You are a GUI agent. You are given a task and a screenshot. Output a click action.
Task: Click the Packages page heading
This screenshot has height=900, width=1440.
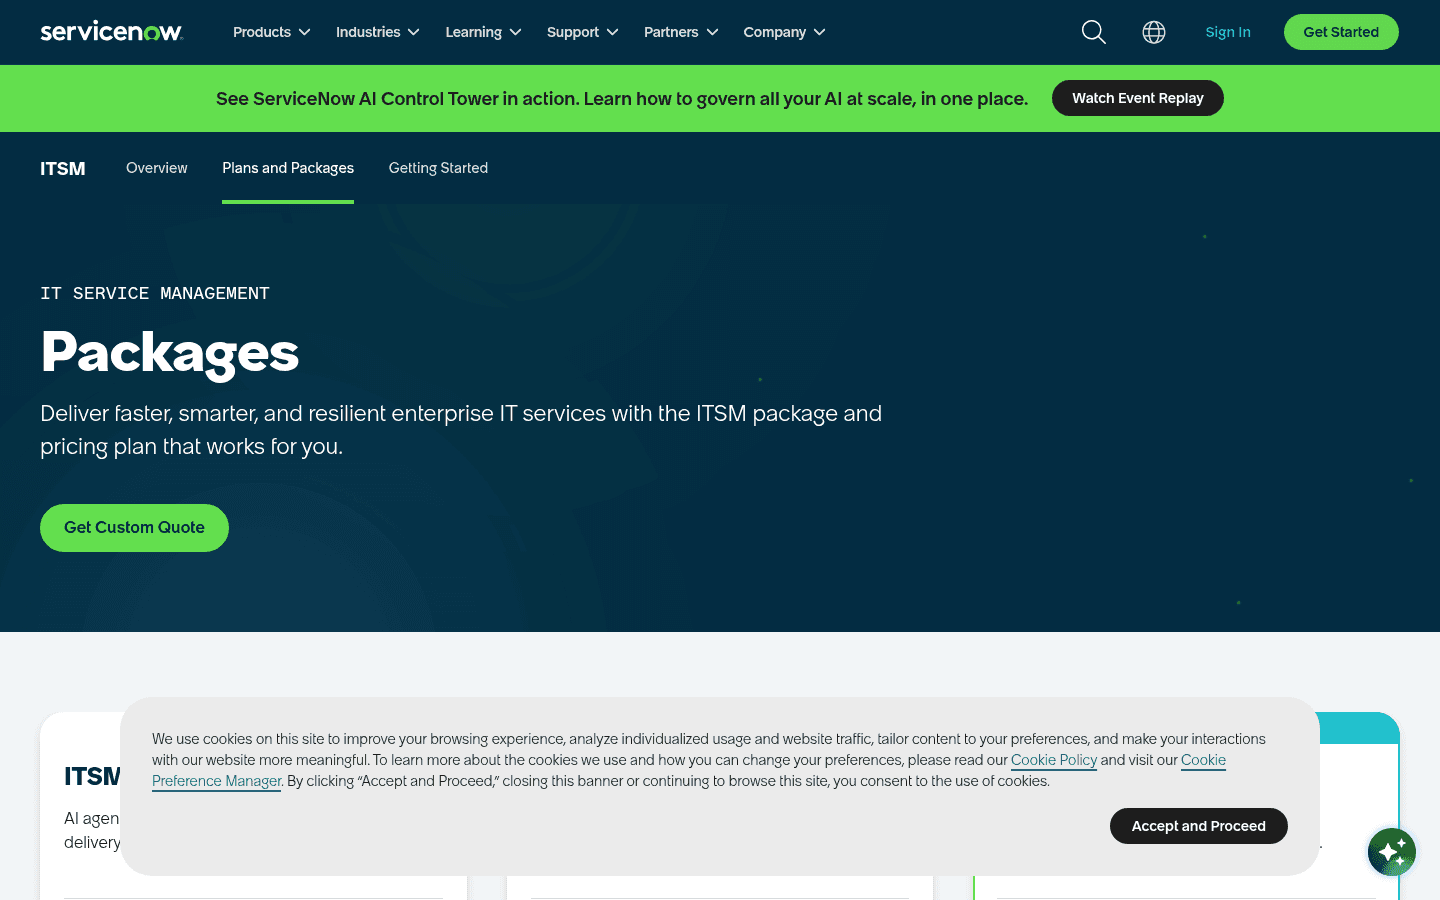[x=170, y=353]
